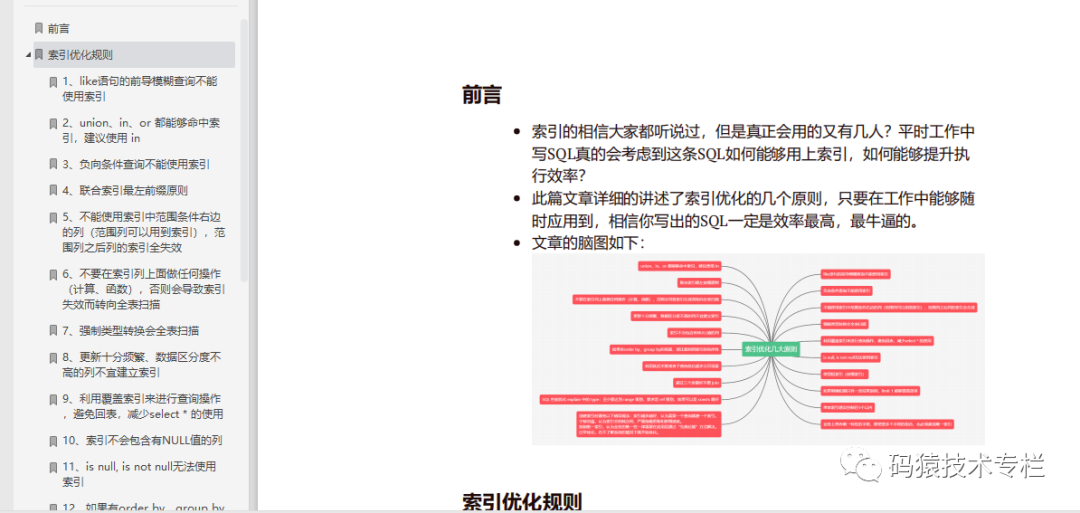Click bookmark icon for item 8、更新十分频繁
Screen dimensions: 1080x513
click(x=53, y=358)
